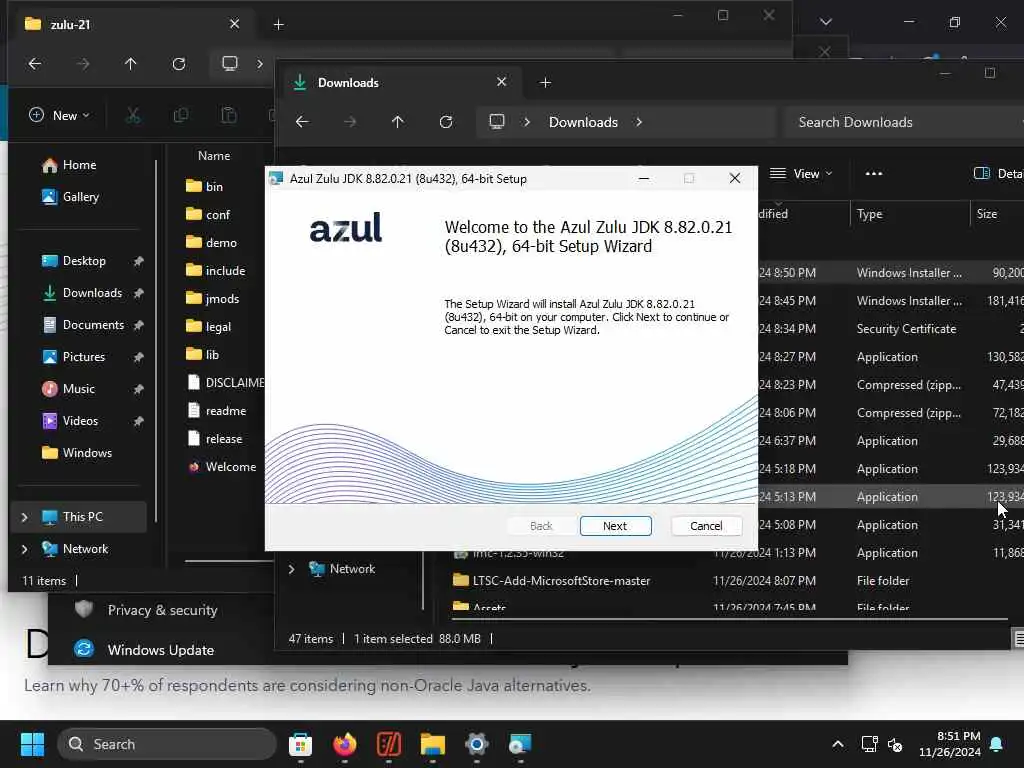1024x768 pixels.
Task: Select the readme file
Action: [x=217, y=411]
